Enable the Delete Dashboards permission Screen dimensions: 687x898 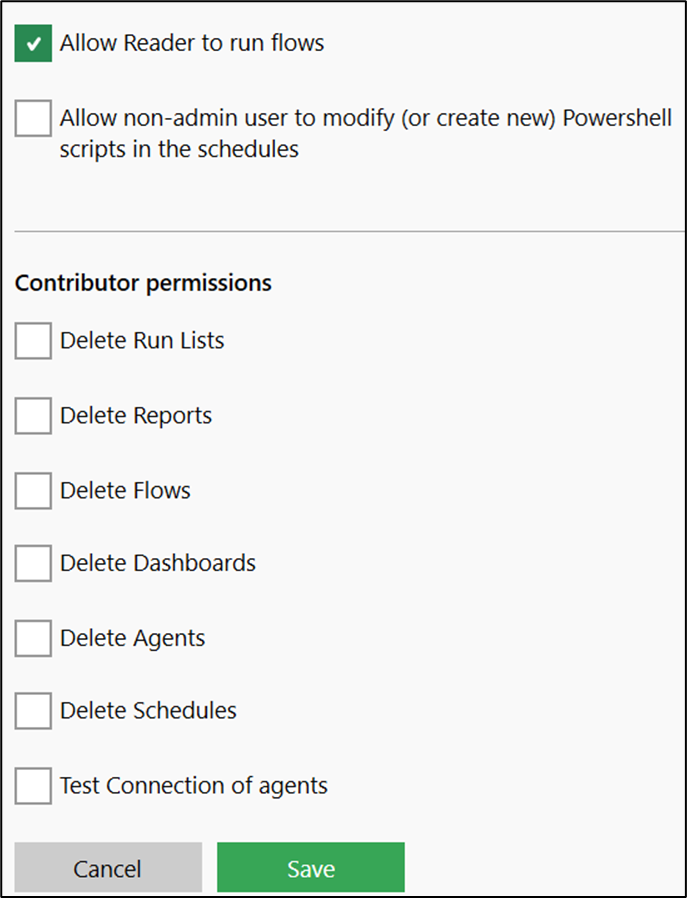tap(32, 563)
